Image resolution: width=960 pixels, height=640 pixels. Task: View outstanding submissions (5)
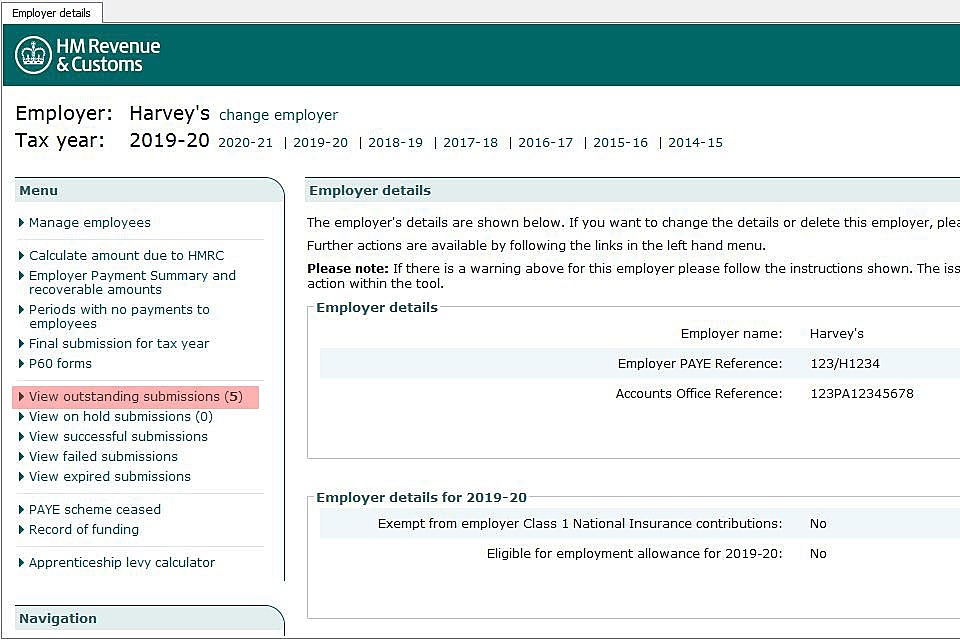tap(135, 397)
